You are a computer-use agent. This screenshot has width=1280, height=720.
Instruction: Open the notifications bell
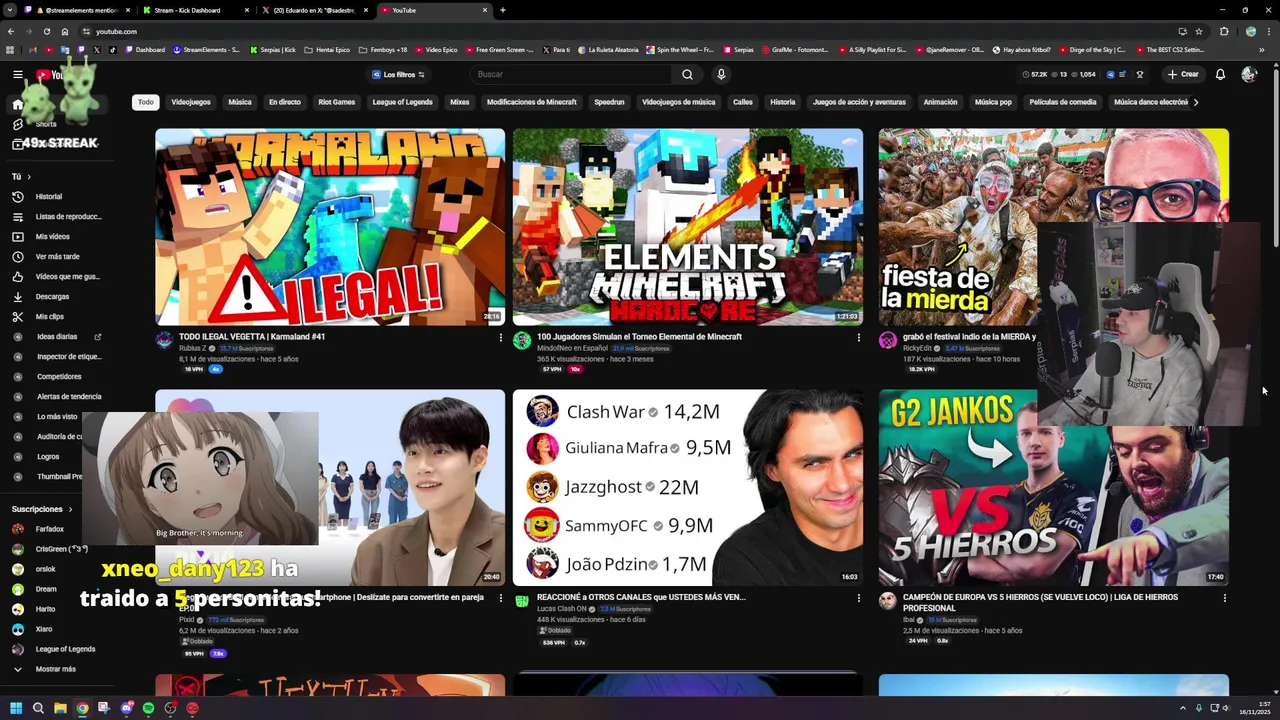point(1220,74)
